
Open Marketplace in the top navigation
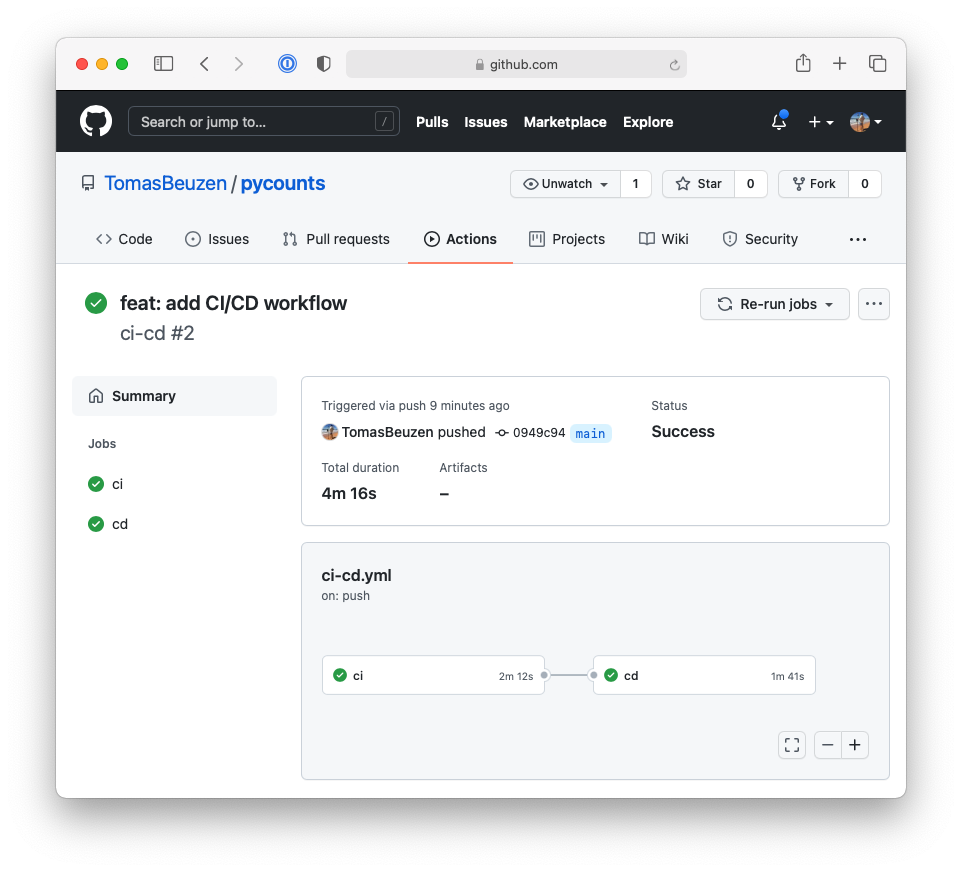tap(565, 122)
